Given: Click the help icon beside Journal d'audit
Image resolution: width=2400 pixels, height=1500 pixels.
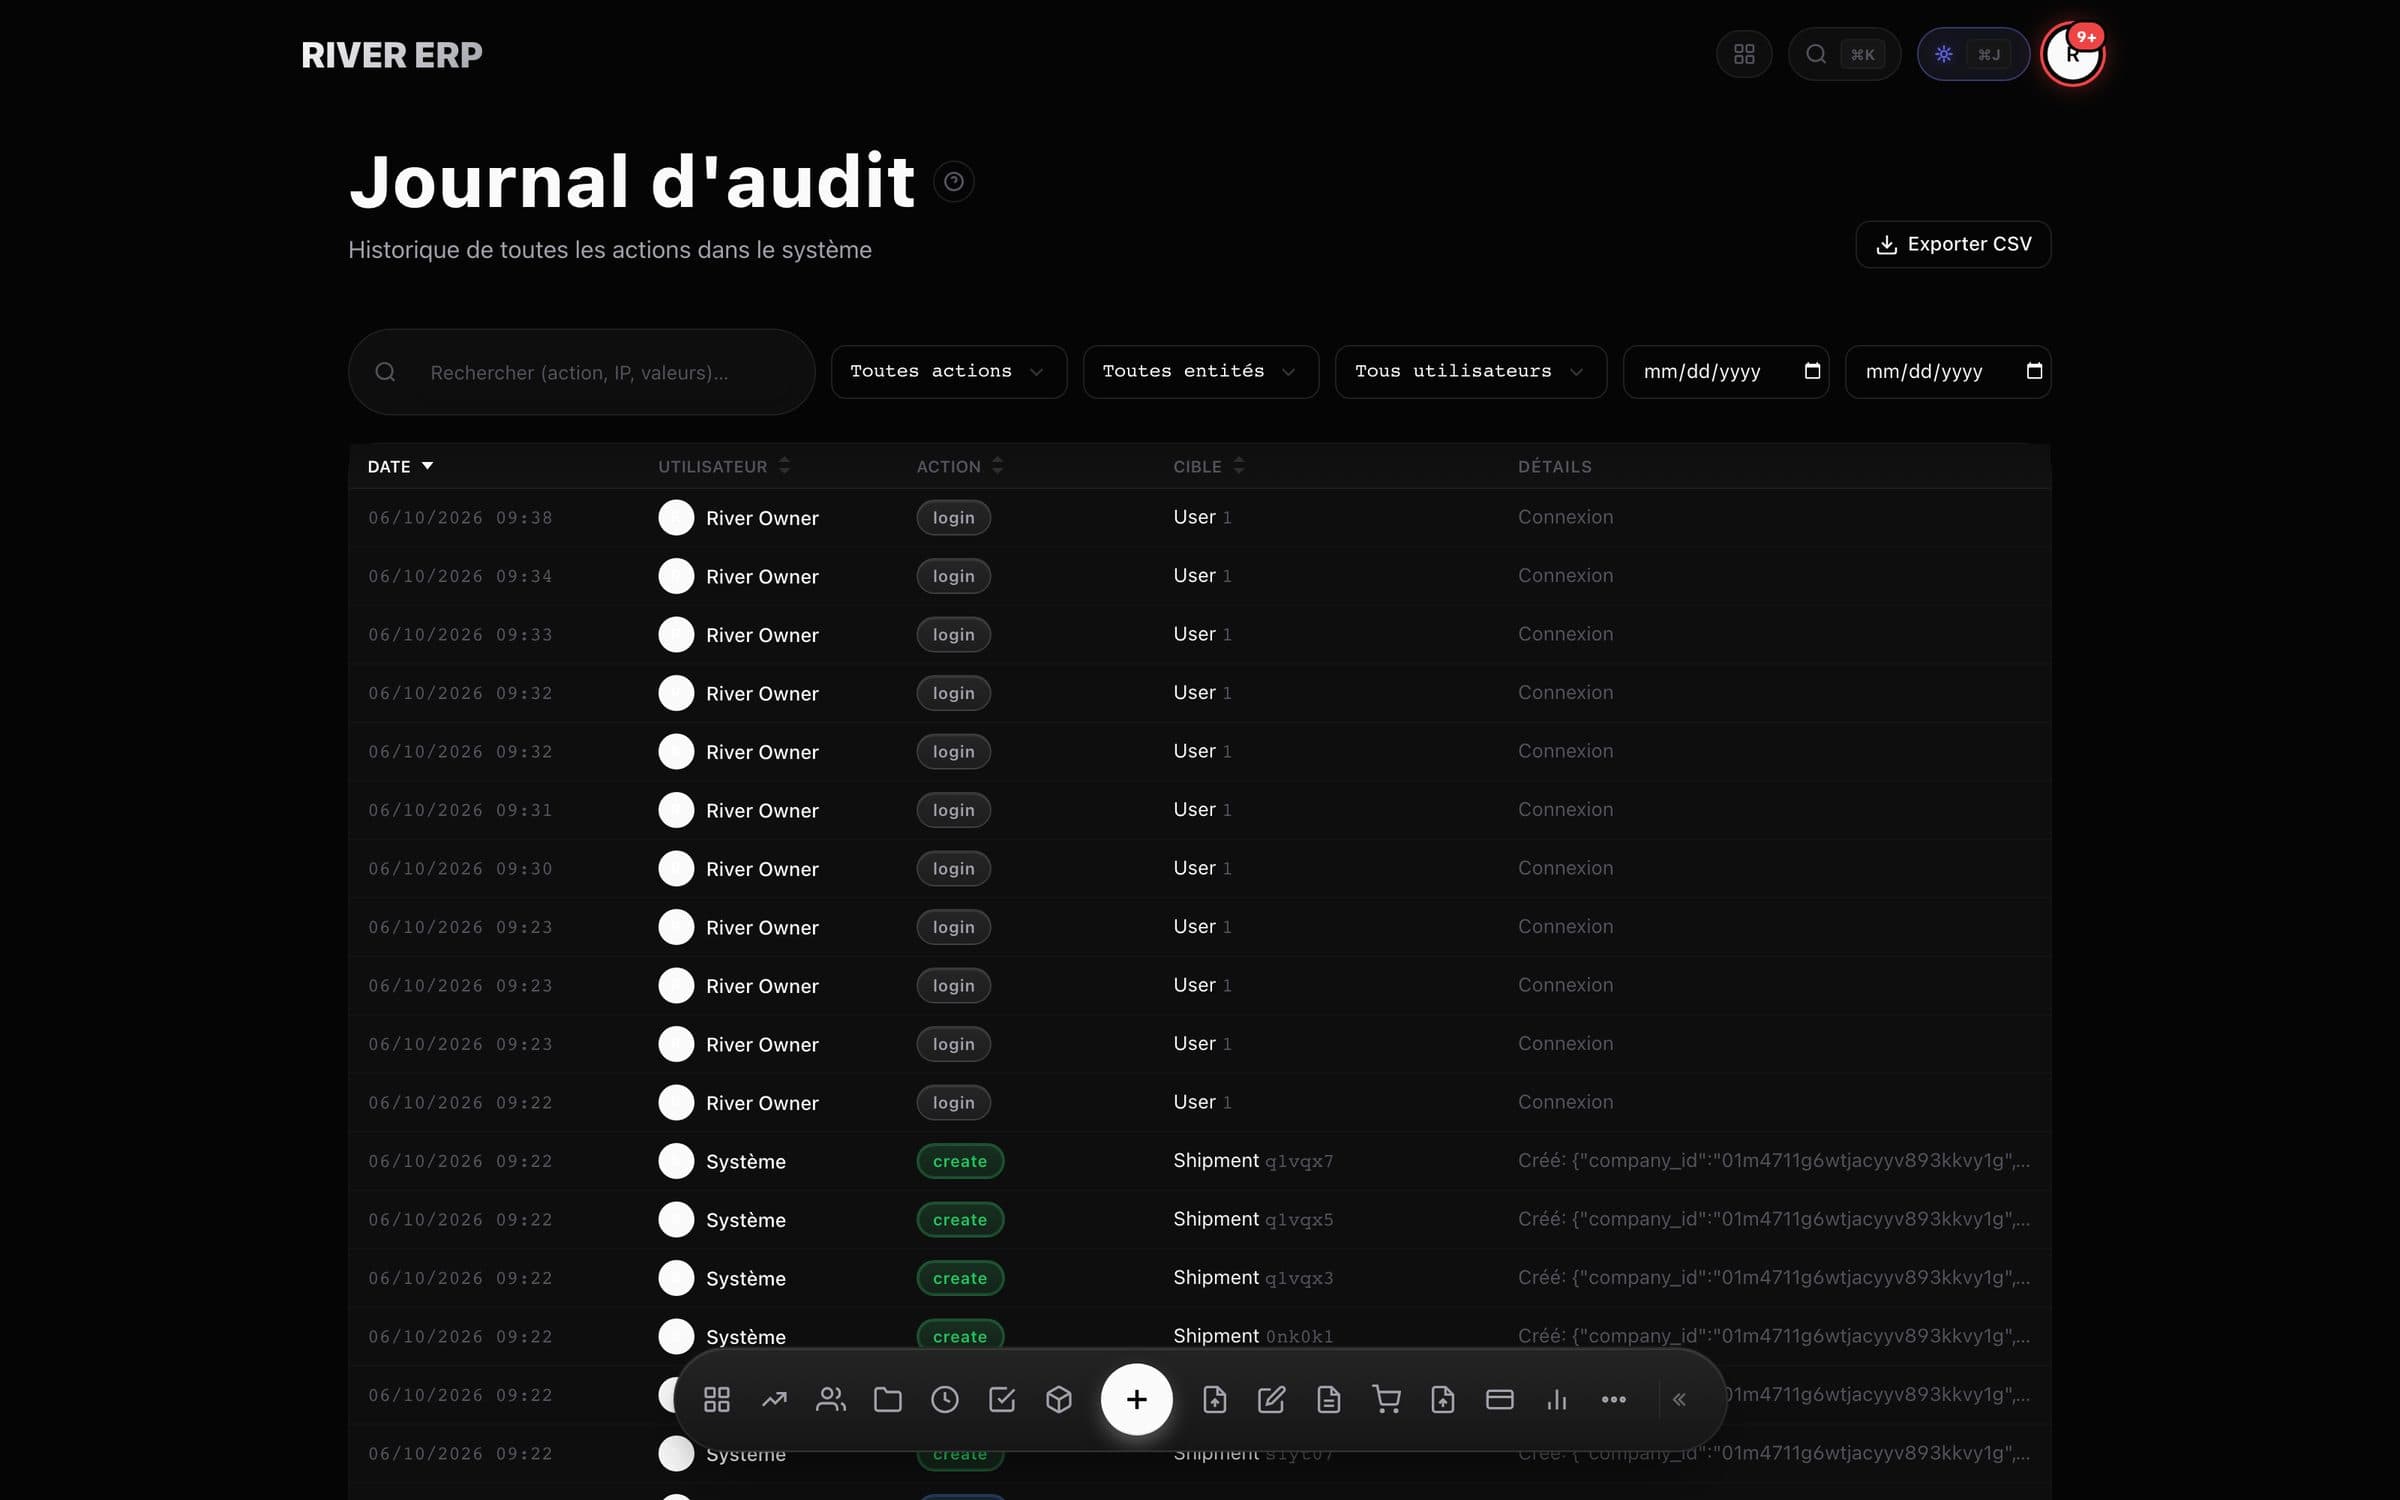Looking at the screenshot, I should [x=954, y=181].
